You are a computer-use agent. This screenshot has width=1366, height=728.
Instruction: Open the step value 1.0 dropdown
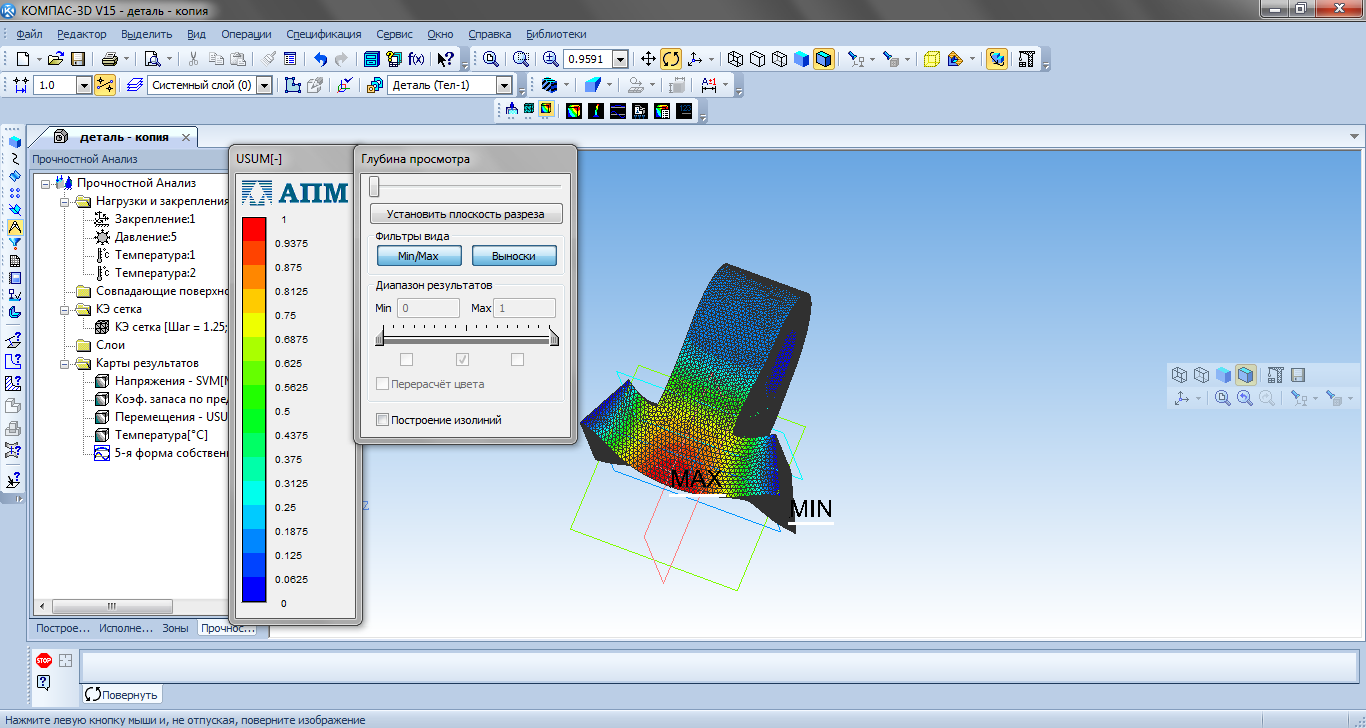84,85
